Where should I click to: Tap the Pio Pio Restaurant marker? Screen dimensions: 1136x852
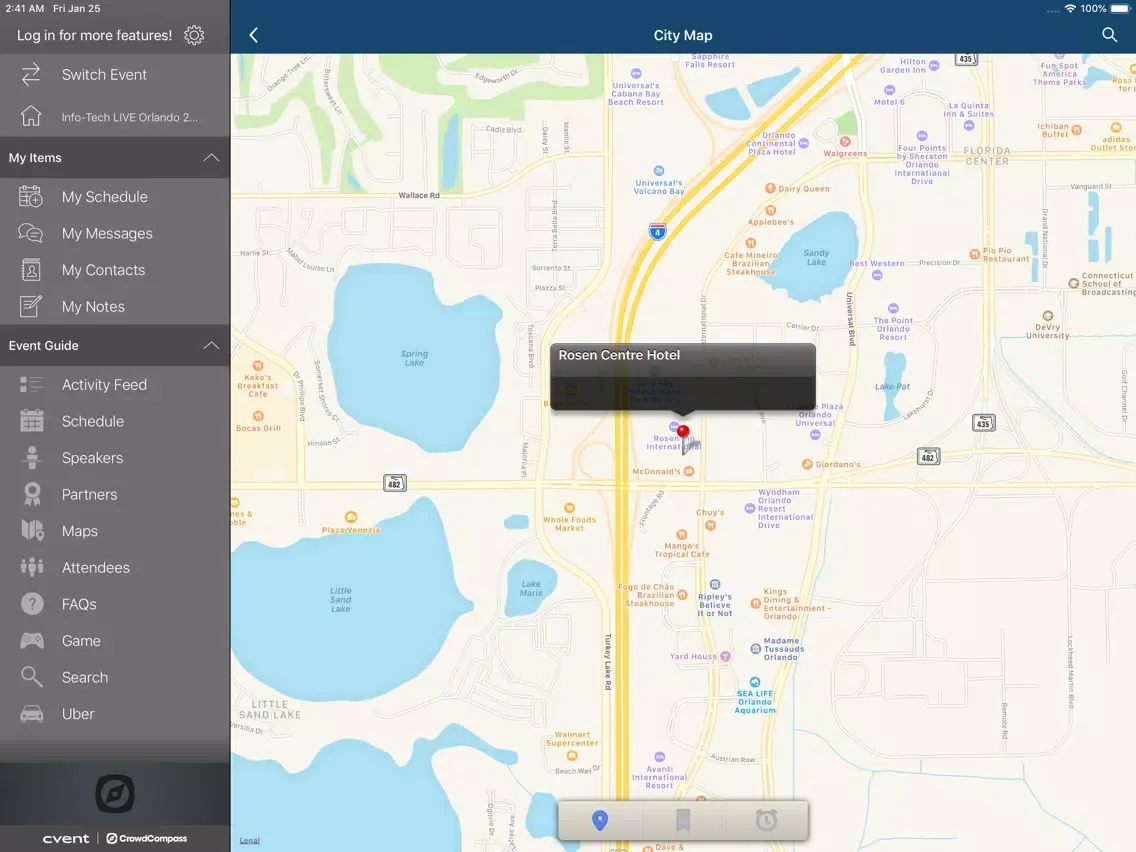(x=974, y=254)
